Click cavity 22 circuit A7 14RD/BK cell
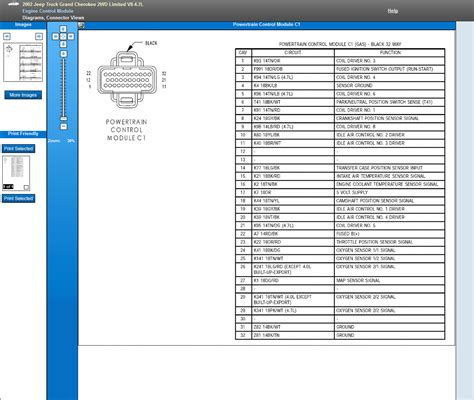This screenshot has width=474, height=400. pos(293,234)
